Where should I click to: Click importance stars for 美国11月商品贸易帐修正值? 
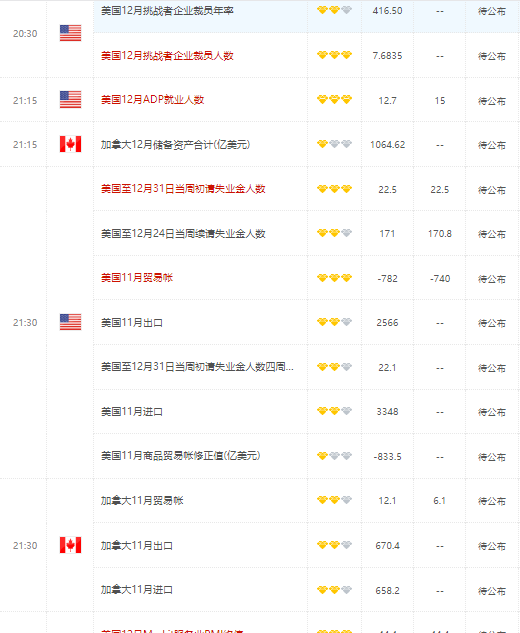(x=334, y=456)
